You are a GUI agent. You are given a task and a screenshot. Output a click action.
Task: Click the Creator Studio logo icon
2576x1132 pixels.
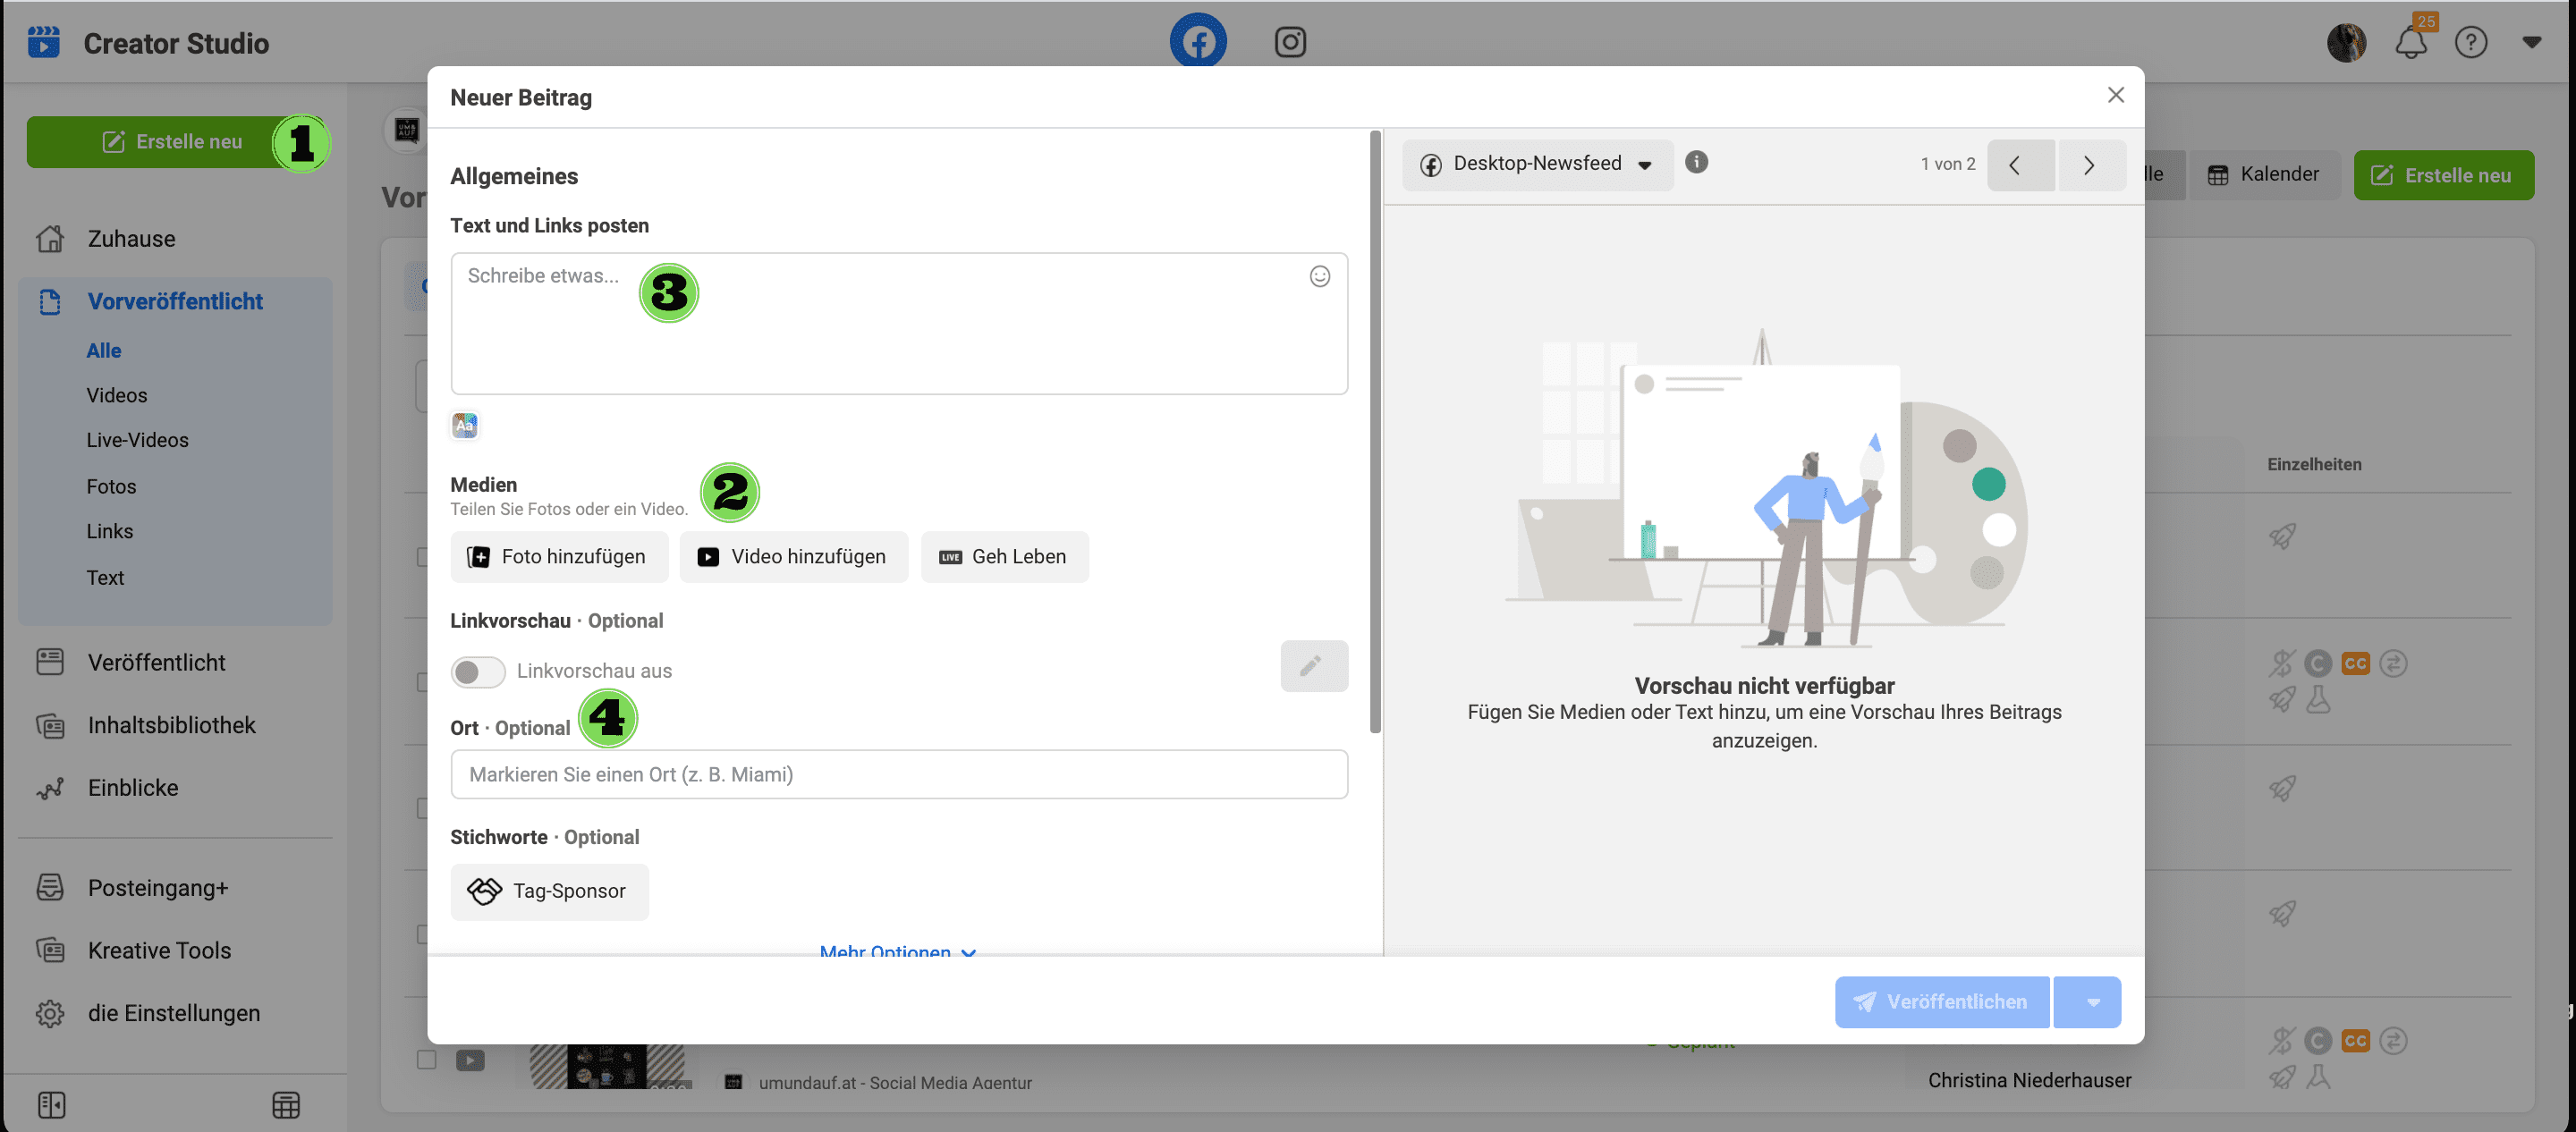(43, 43)
